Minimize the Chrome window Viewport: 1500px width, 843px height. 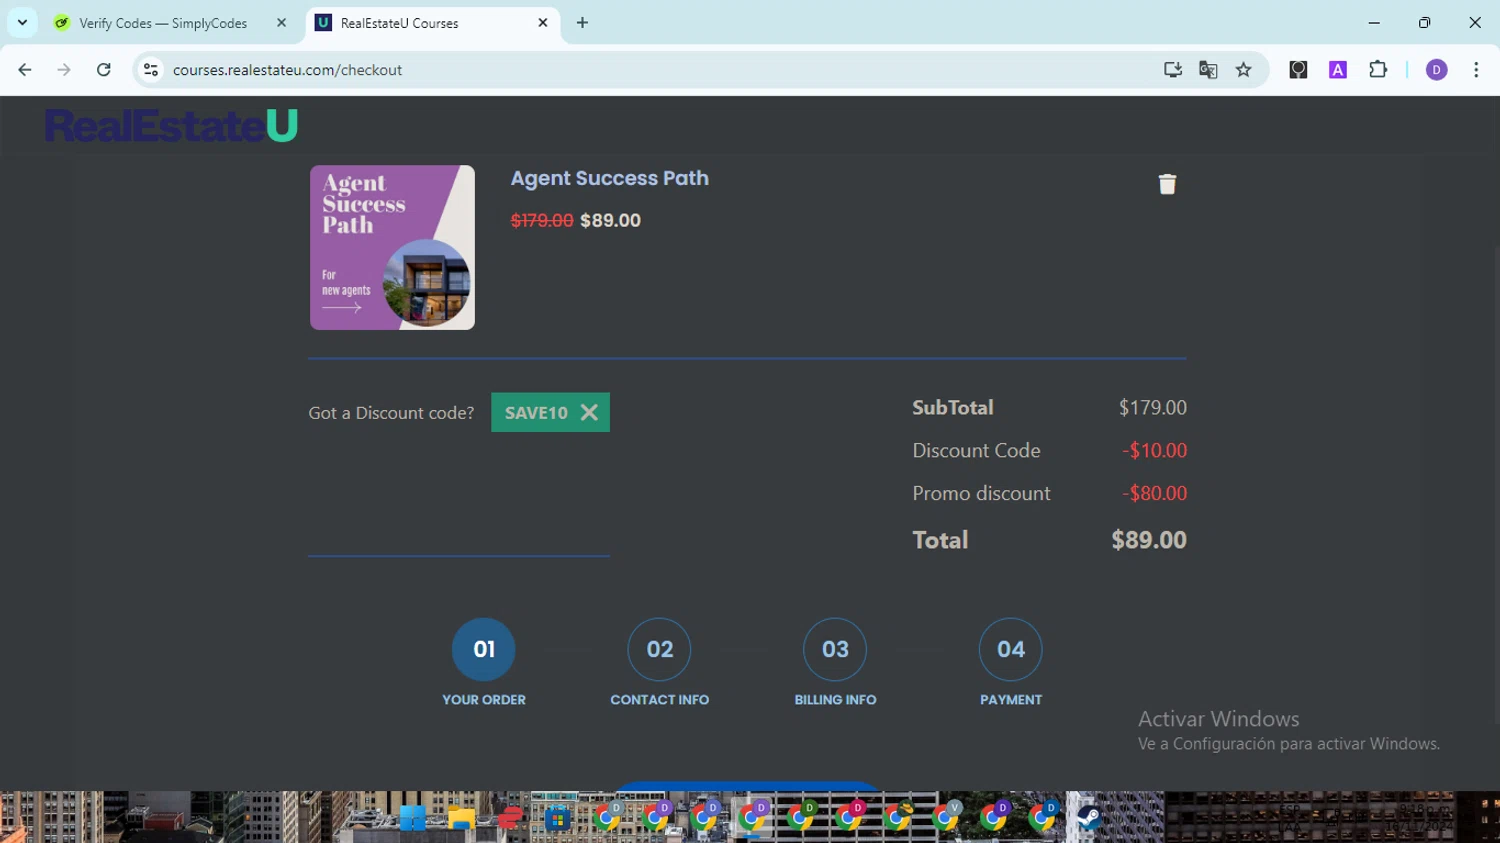click(1374, 22)
